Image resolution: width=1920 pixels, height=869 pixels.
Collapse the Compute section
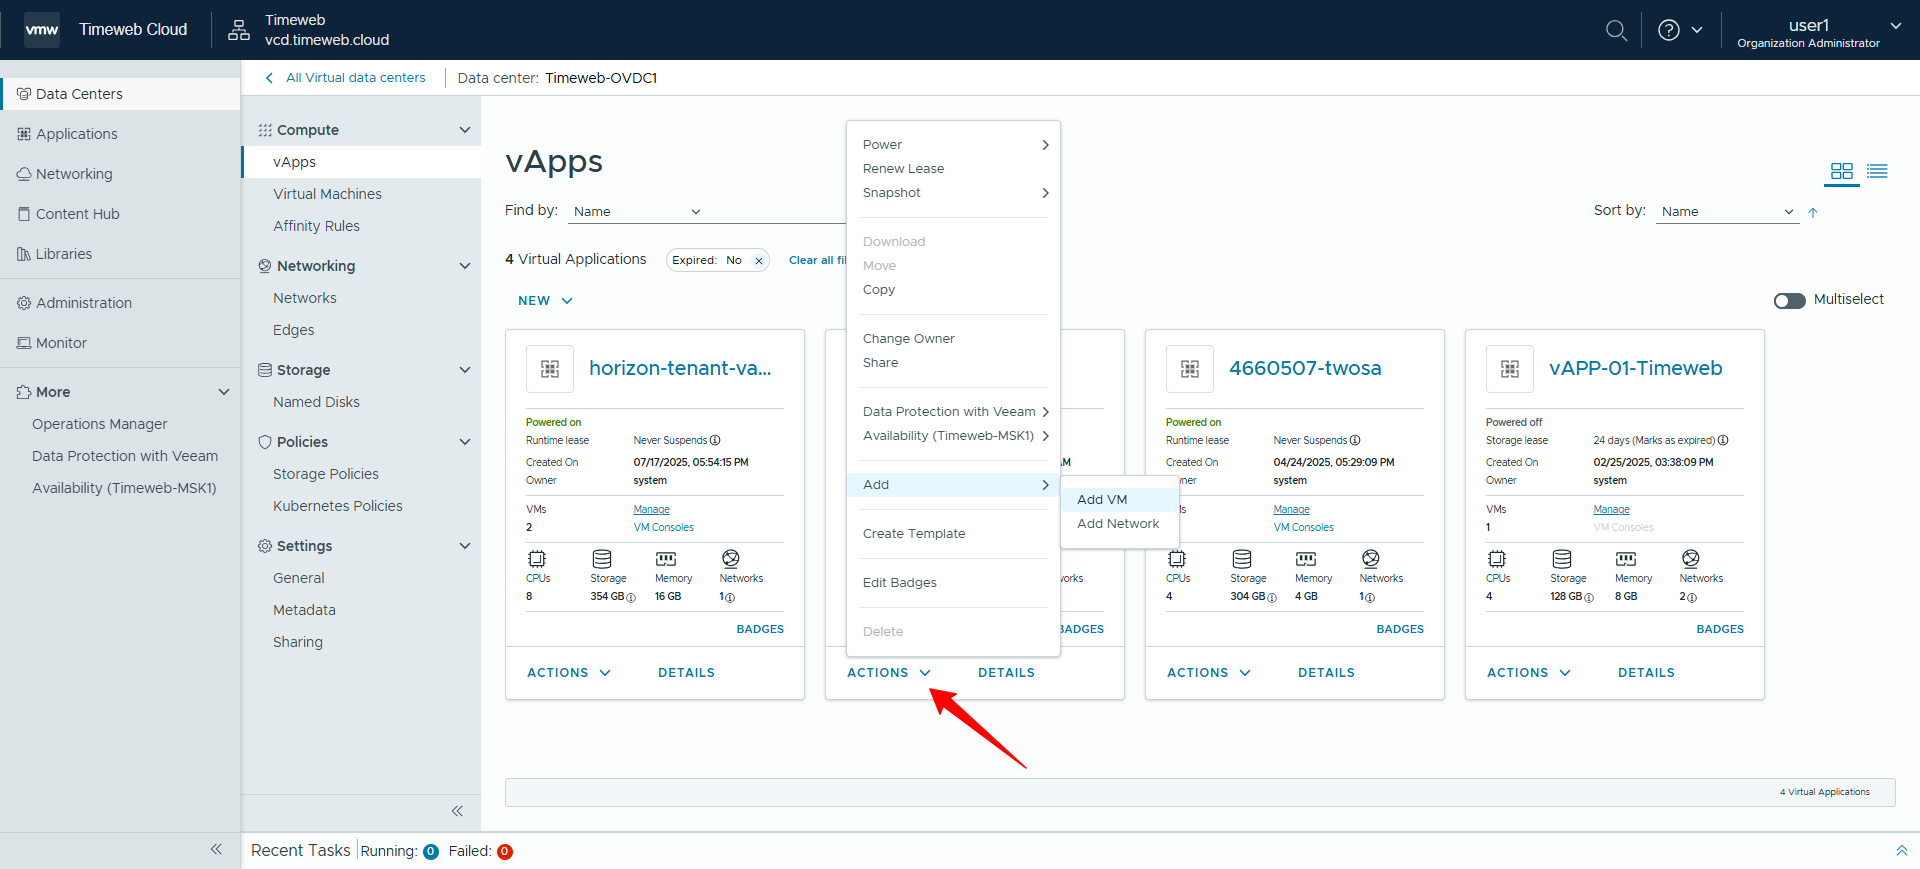click(x=464, y=130)
